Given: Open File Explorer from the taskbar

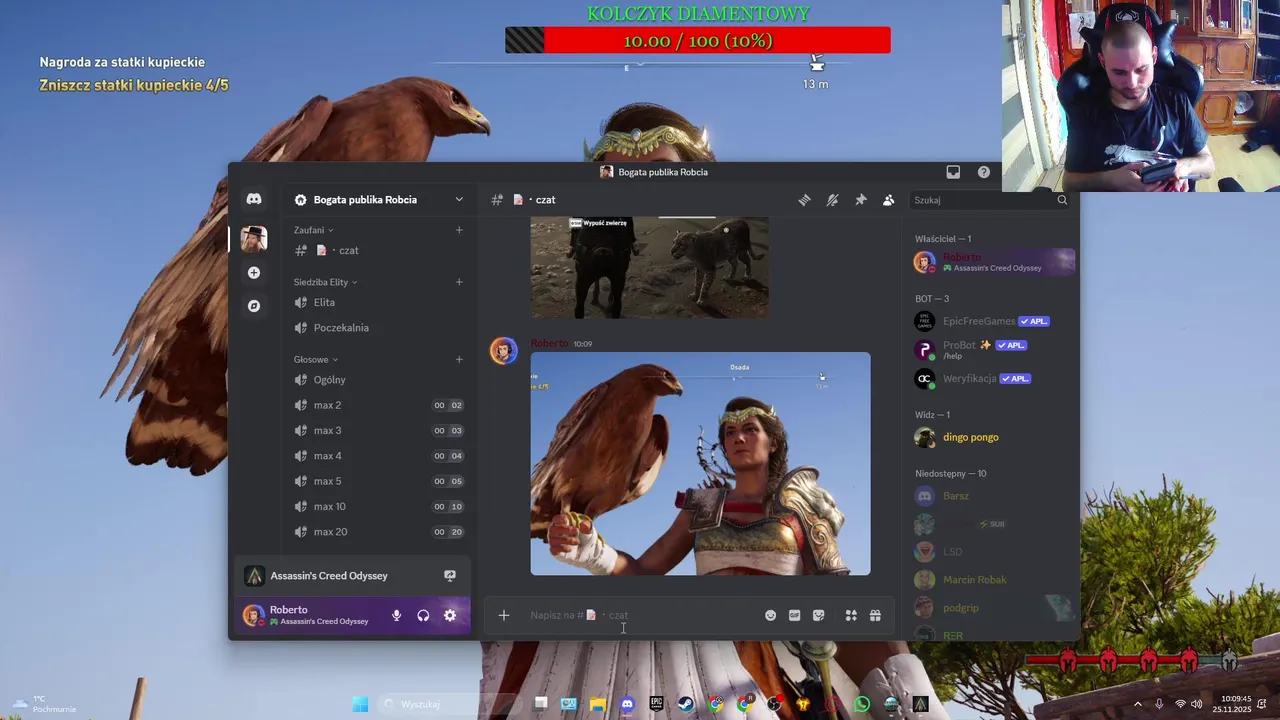Looking at the screenshot, I should click(598, 704).
